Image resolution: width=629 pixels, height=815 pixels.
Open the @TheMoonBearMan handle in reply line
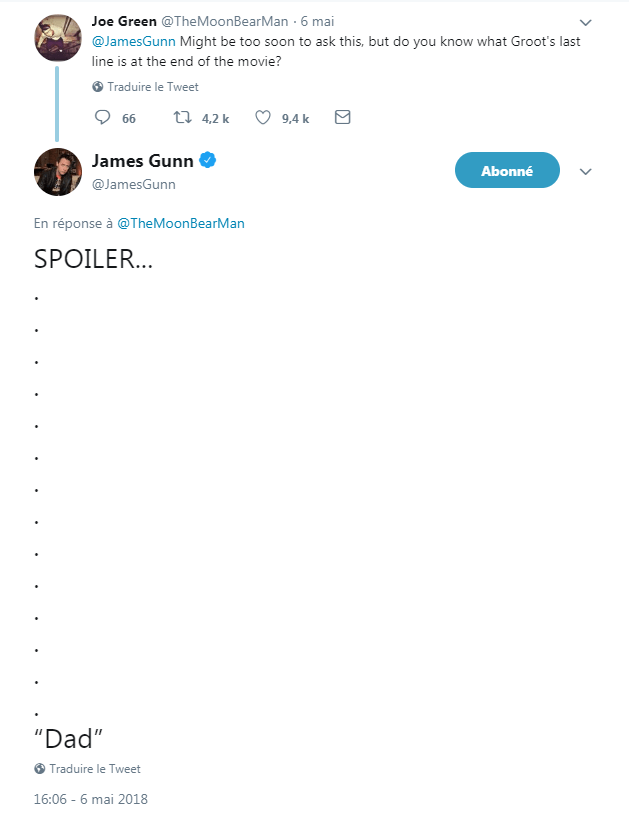pyautogui.click(x=181, y=224)
